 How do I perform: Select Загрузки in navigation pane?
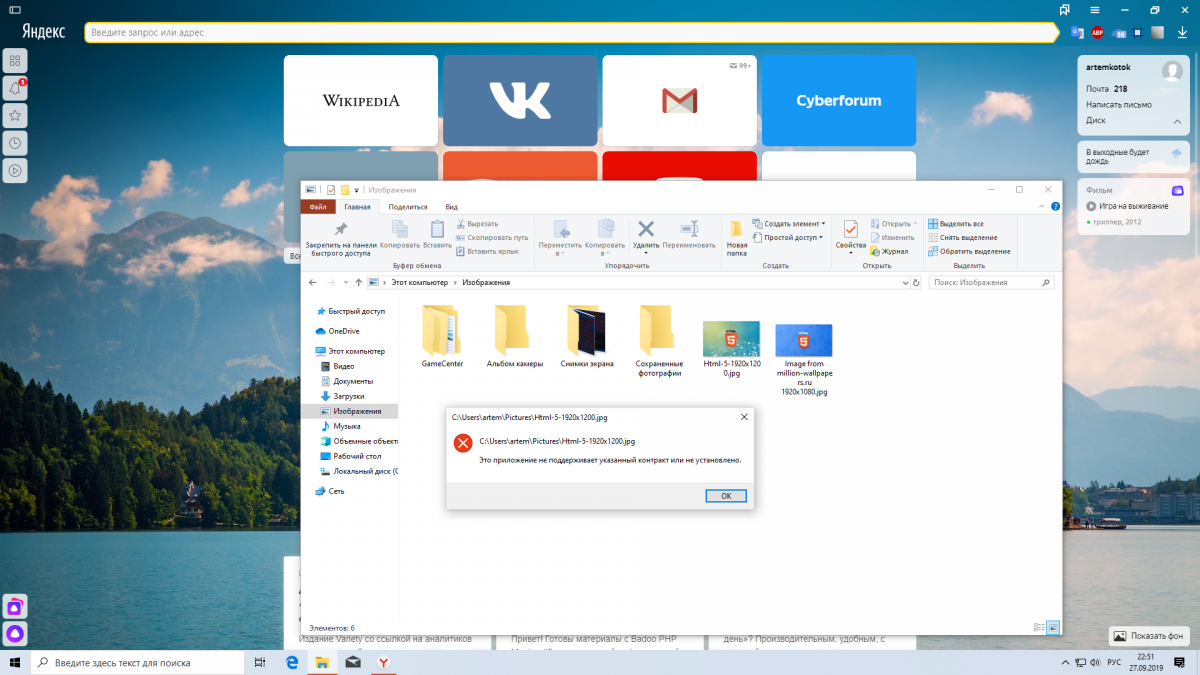click(345, 396)
